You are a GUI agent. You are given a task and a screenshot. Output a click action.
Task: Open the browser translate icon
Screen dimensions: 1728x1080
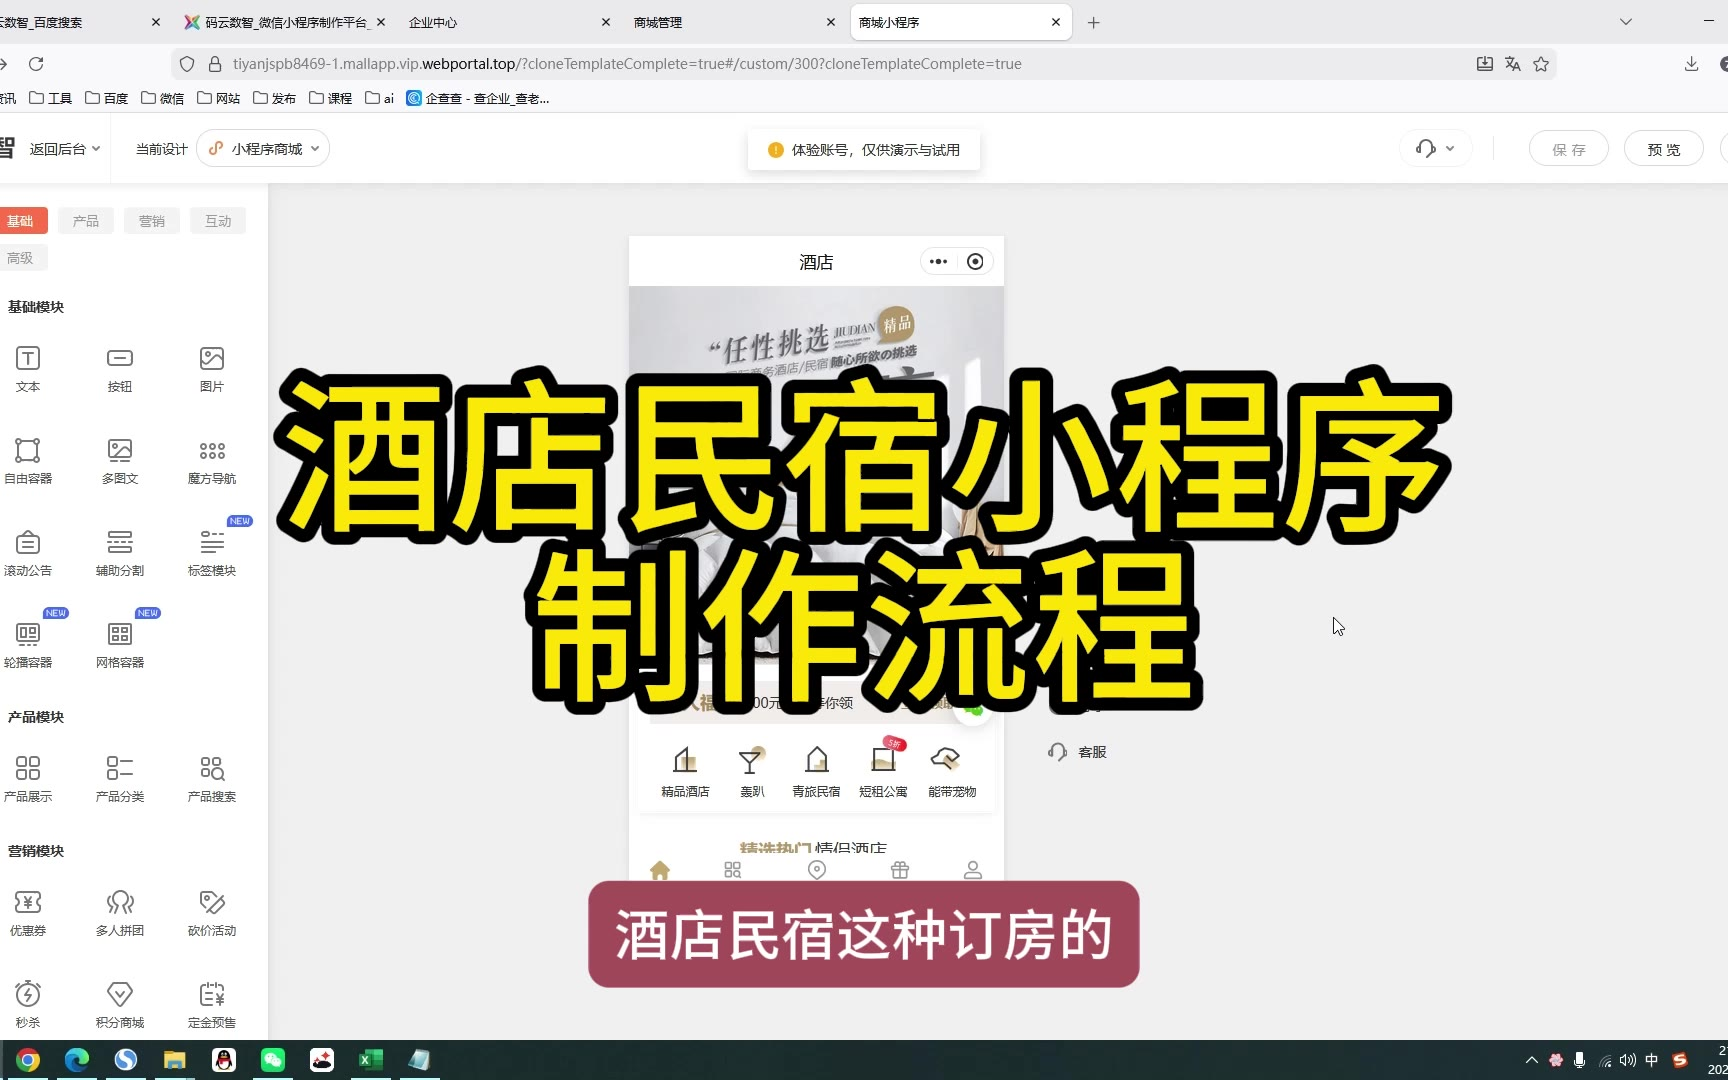coord(1513,64)
